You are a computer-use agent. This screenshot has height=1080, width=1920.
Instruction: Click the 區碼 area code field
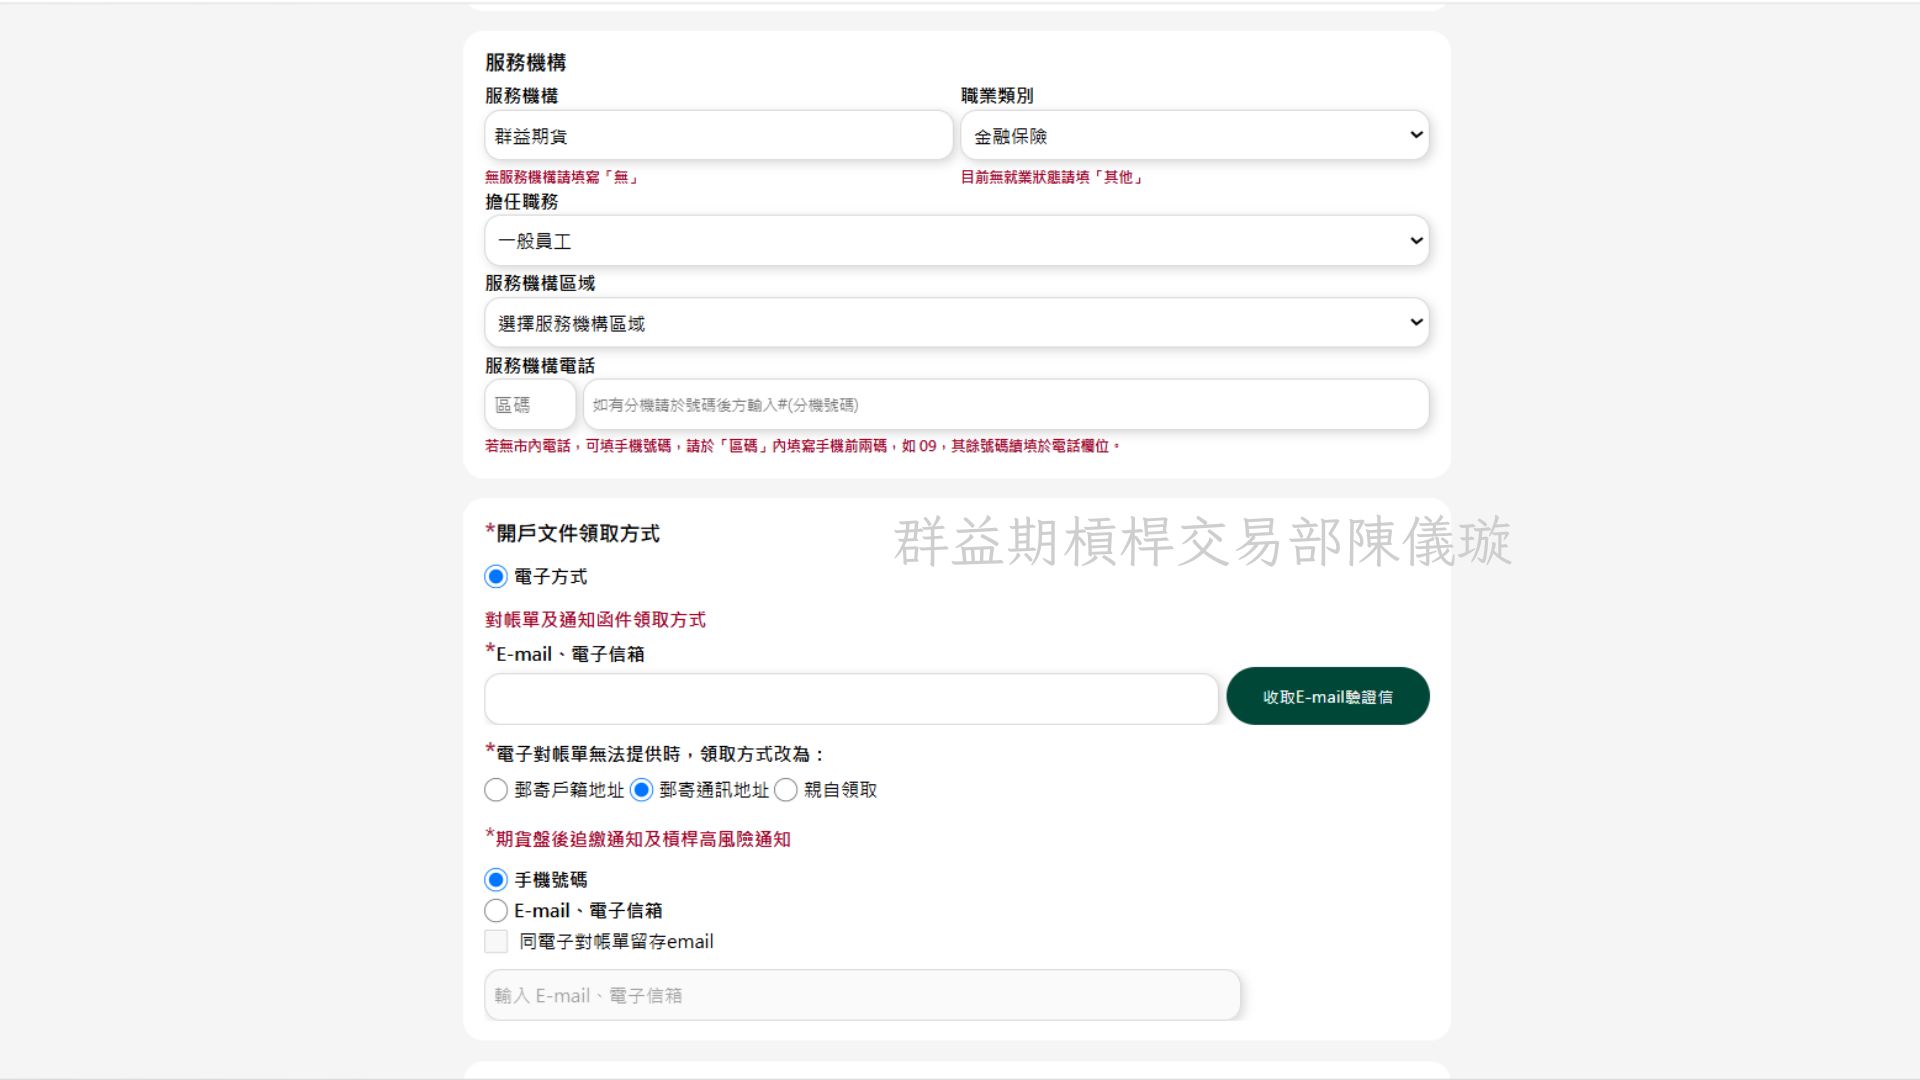click(x=530, y=405)
